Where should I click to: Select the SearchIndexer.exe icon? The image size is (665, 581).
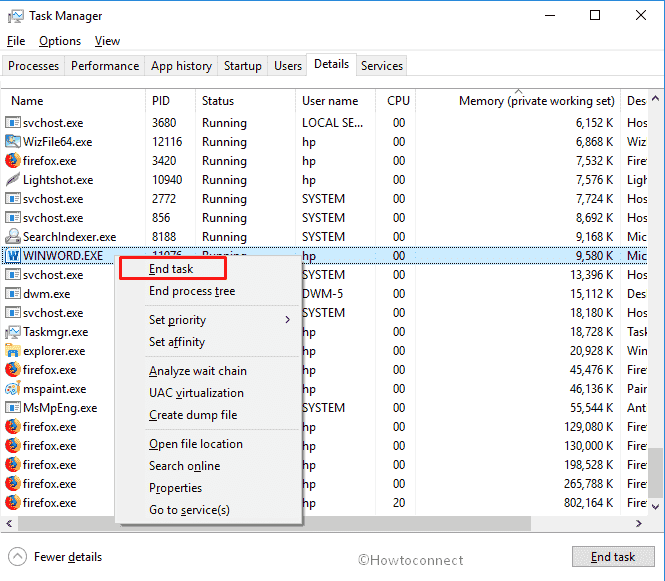pos(13,237)
